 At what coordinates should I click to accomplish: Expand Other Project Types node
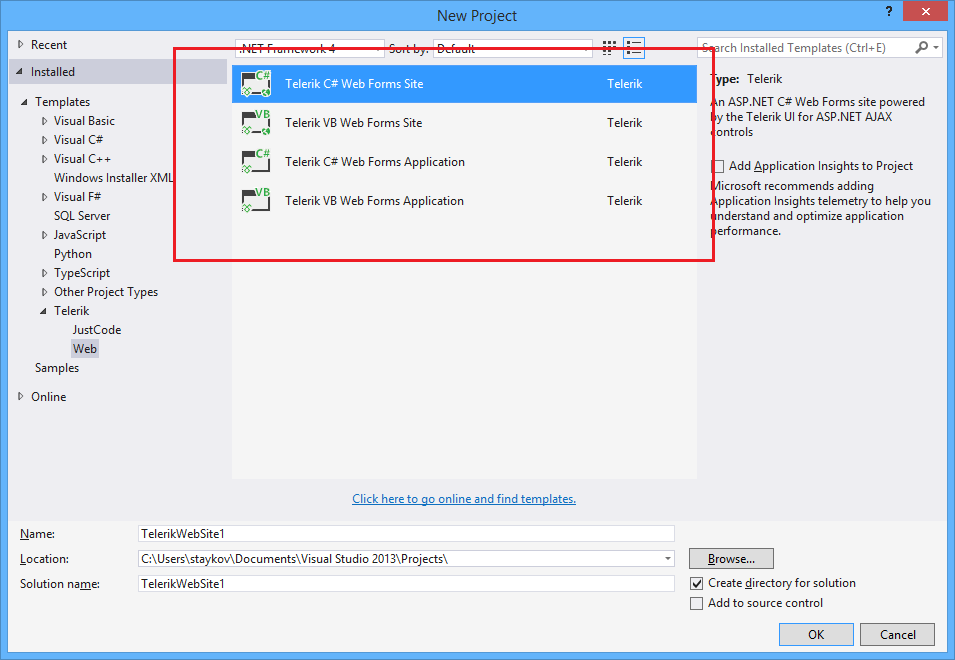pos(44,292)
